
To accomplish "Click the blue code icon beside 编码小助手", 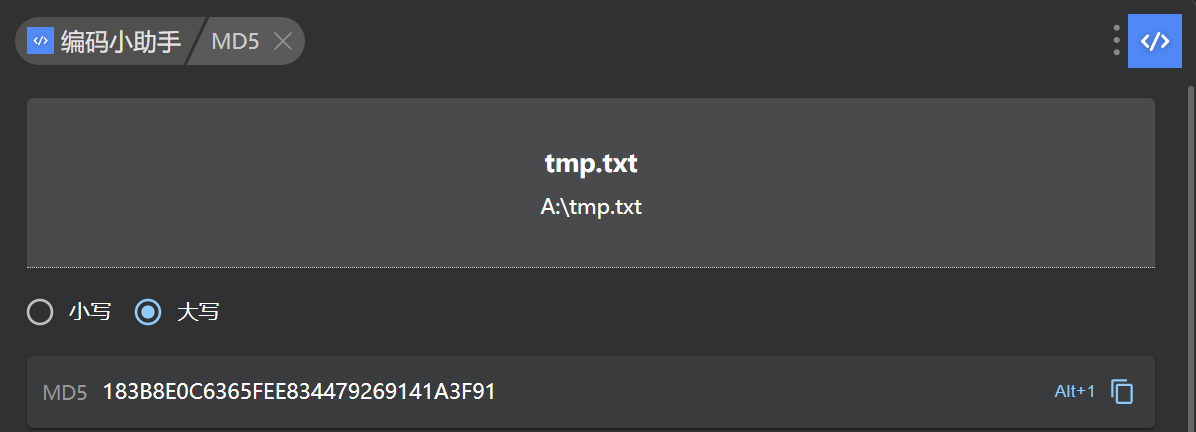I will point(40,41).
